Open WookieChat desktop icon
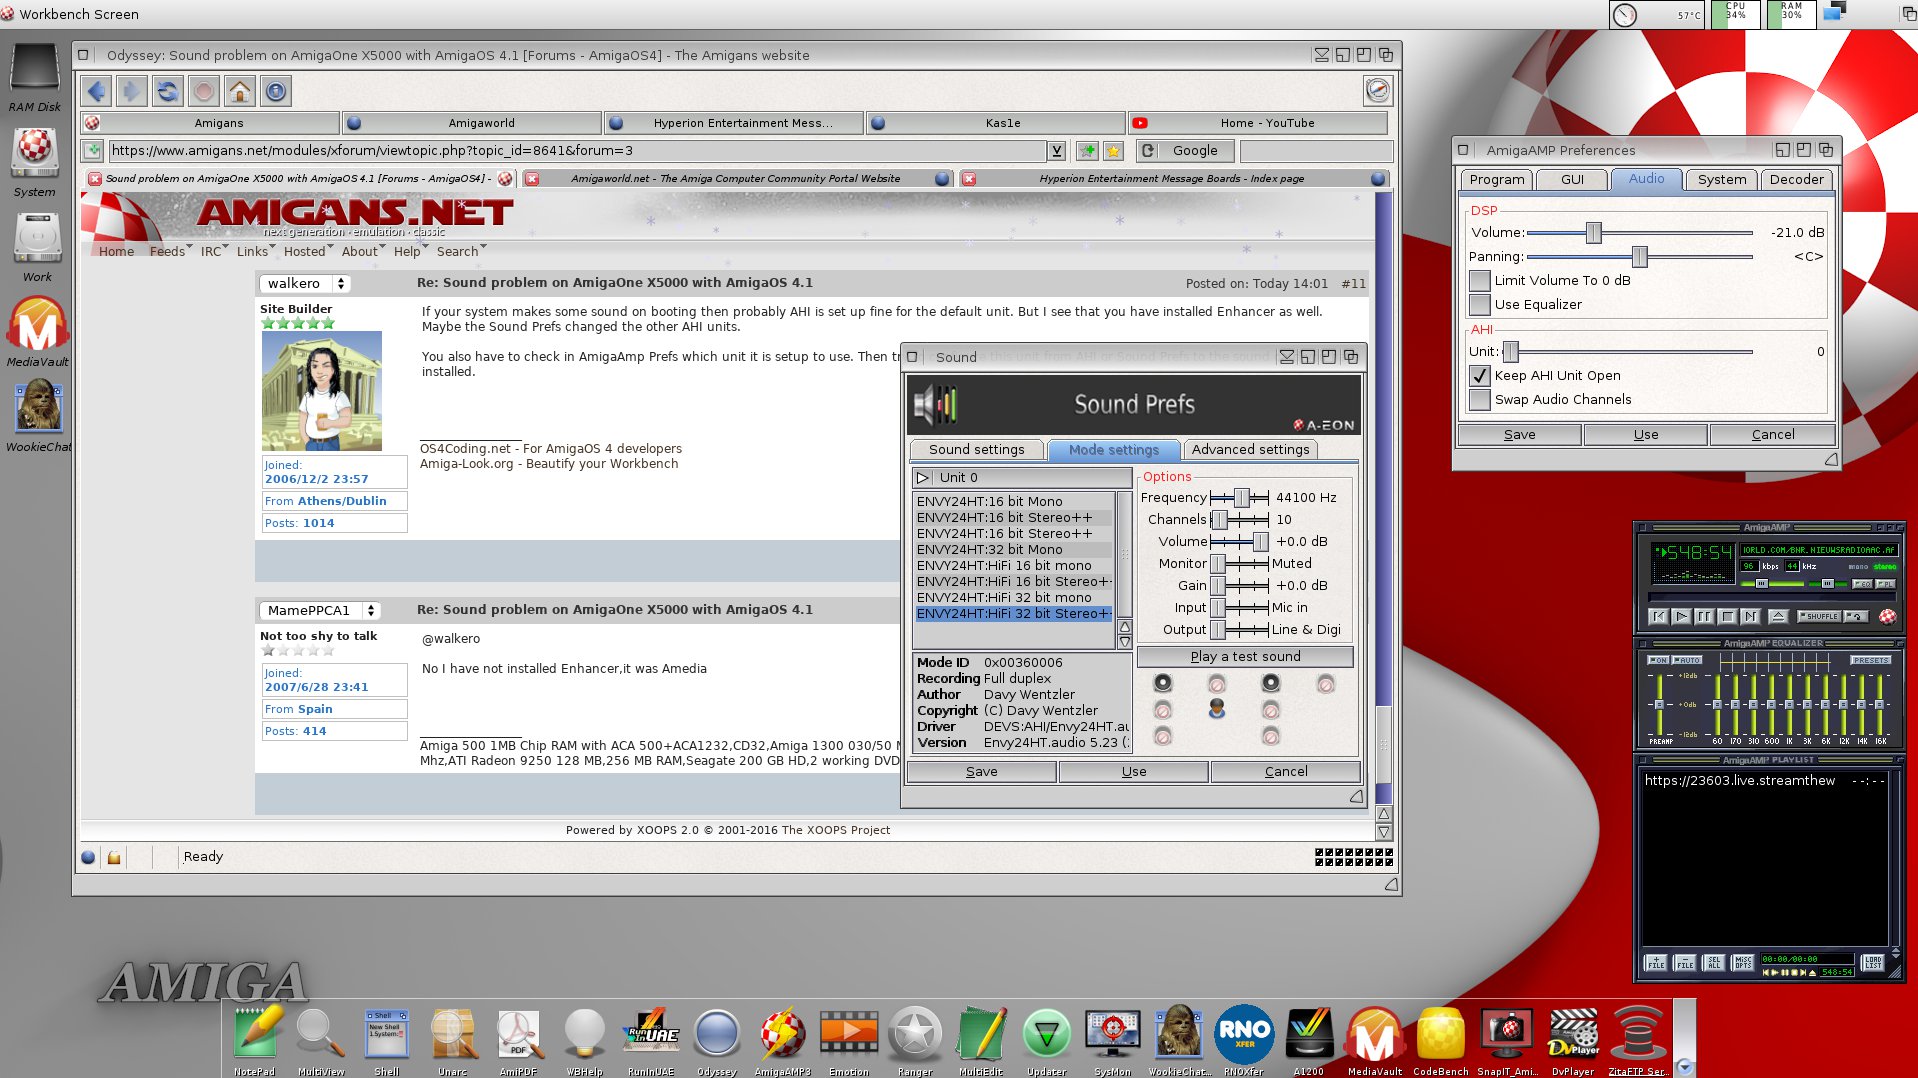Screen dimensions: 1918x1078 click(38, 417)
